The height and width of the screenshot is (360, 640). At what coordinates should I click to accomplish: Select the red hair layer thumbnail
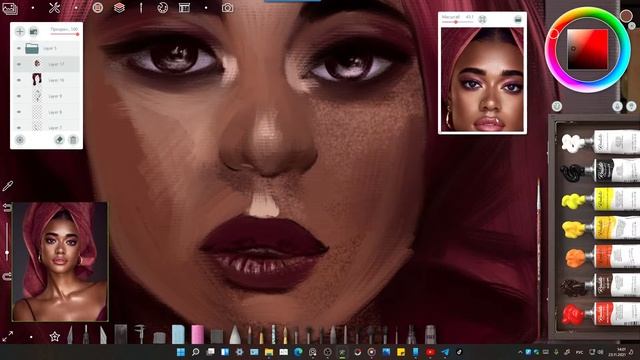coord(37,80)
